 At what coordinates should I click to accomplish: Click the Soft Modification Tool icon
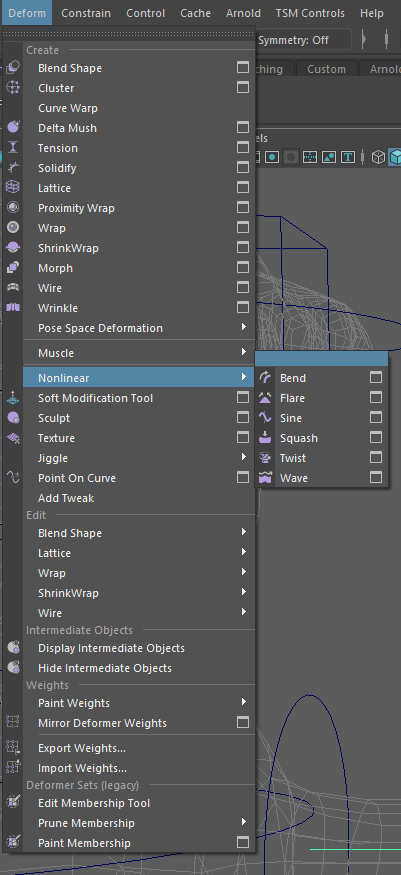[x=13, y=398]
